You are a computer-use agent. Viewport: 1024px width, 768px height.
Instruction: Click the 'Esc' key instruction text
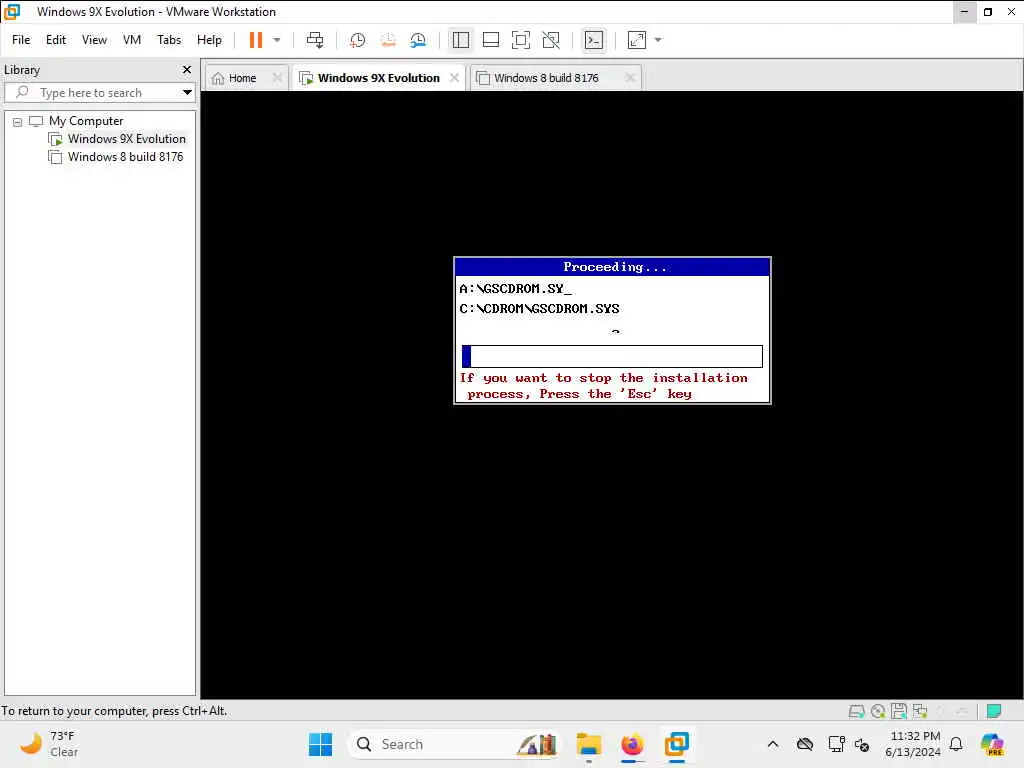pos(605,386)
